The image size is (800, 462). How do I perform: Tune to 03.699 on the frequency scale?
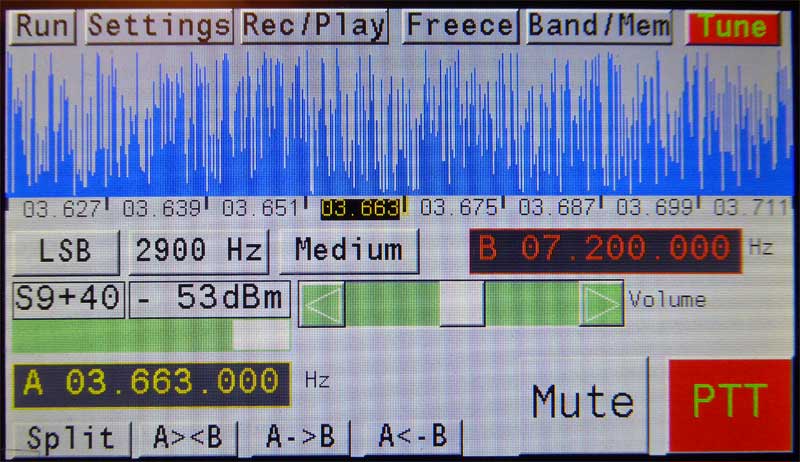tap(654, 208)
